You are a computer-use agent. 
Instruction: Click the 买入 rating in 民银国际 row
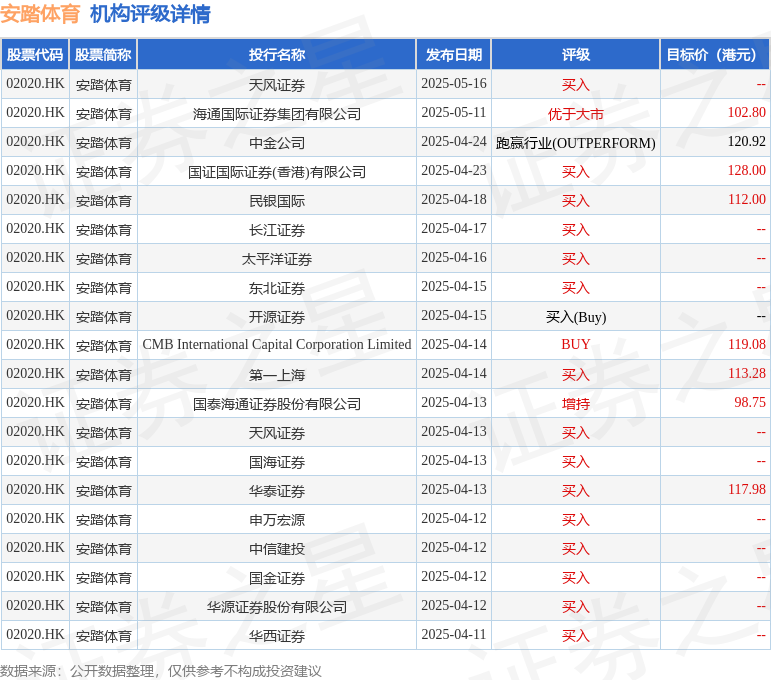[x=576, y=201]
